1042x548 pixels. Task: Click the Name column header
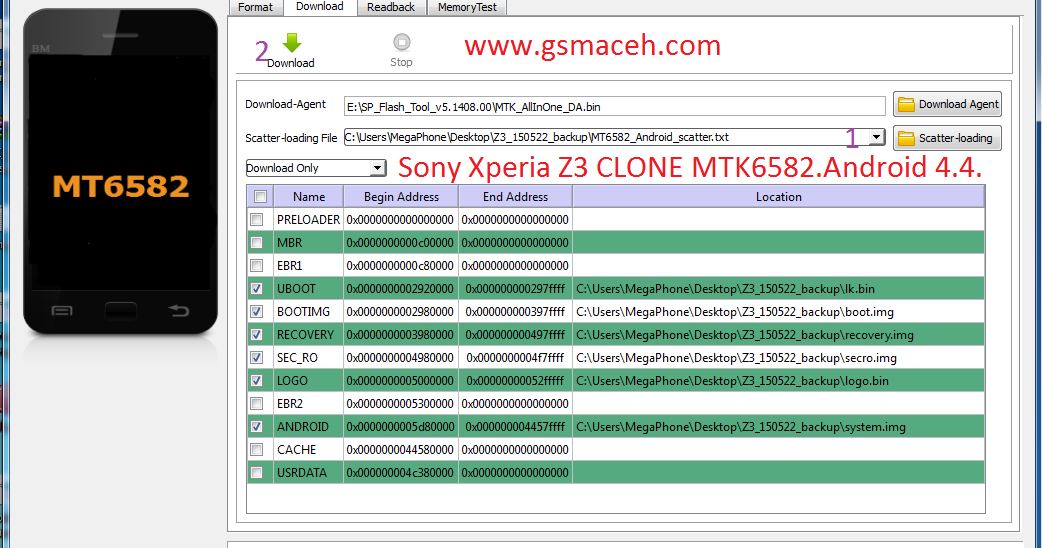click(309, 197)
